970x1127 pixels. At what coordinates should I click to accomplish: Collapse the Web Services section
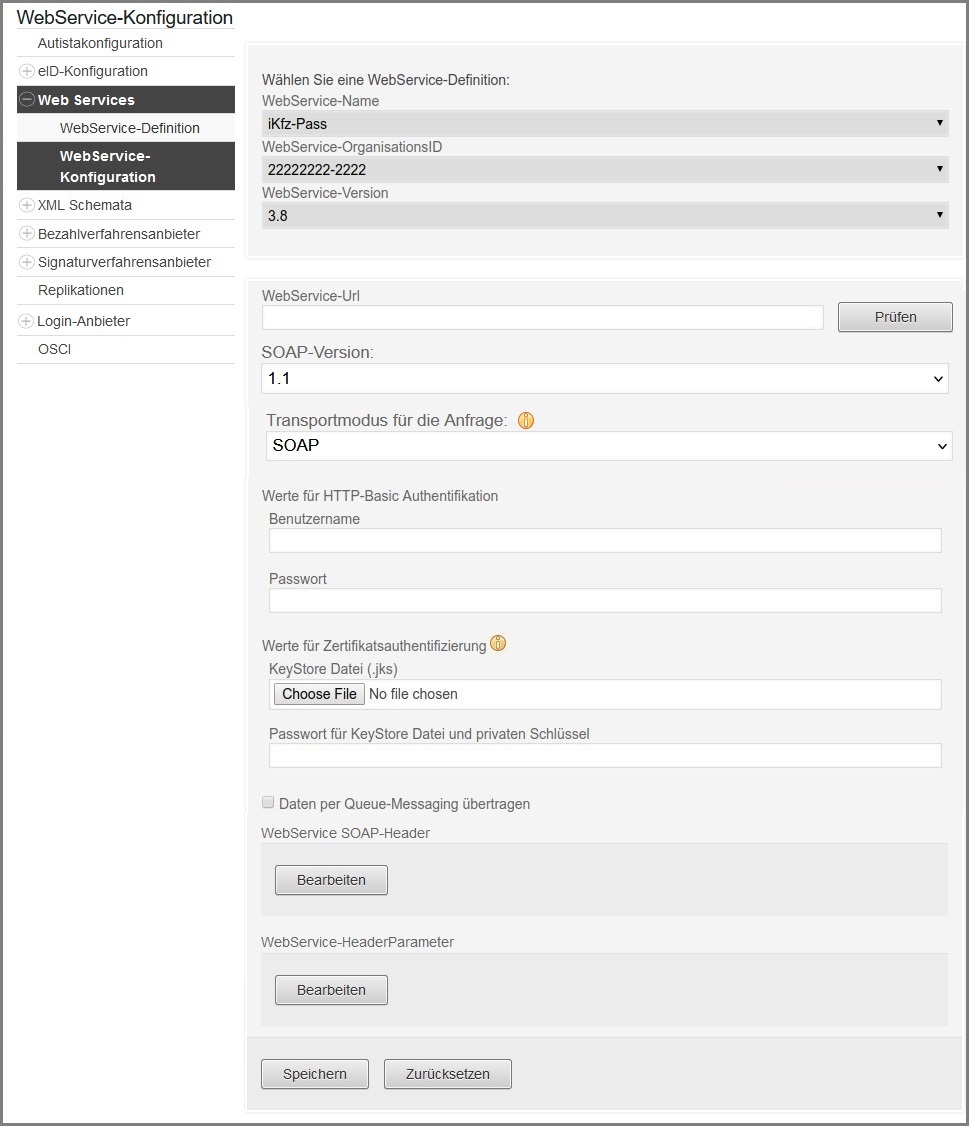(27, 100)
